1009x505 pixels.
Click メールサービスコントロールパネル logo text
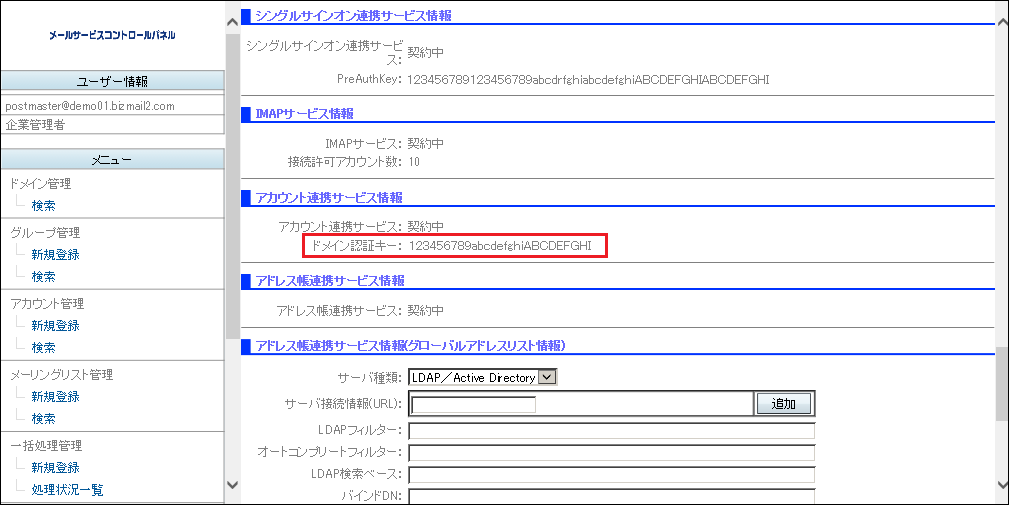pos(112,35)
